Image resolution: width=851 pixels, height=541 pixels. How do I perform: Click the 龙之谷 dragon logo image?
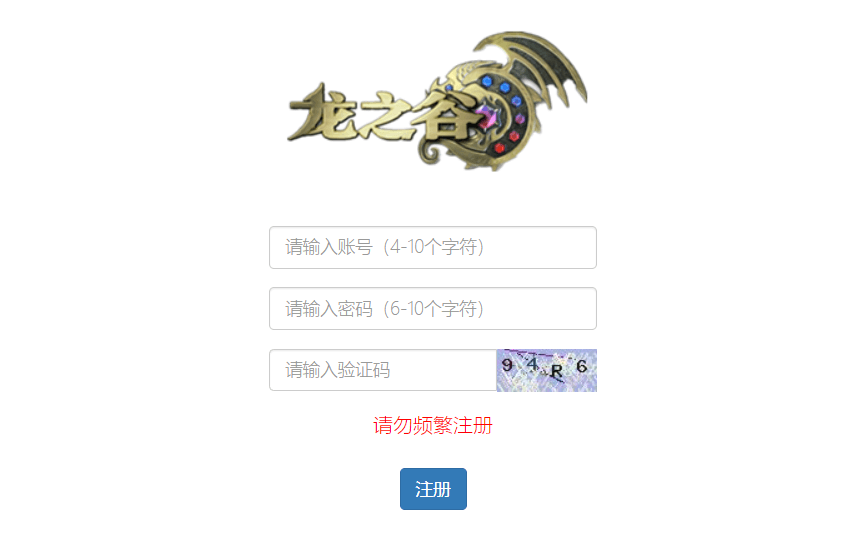[437, 101]
